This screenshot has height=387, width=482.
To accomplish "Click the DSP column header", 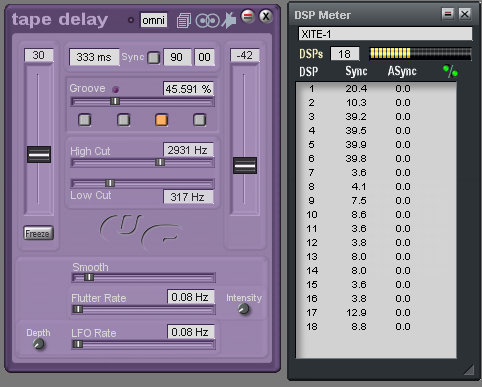I will [308, 72].
